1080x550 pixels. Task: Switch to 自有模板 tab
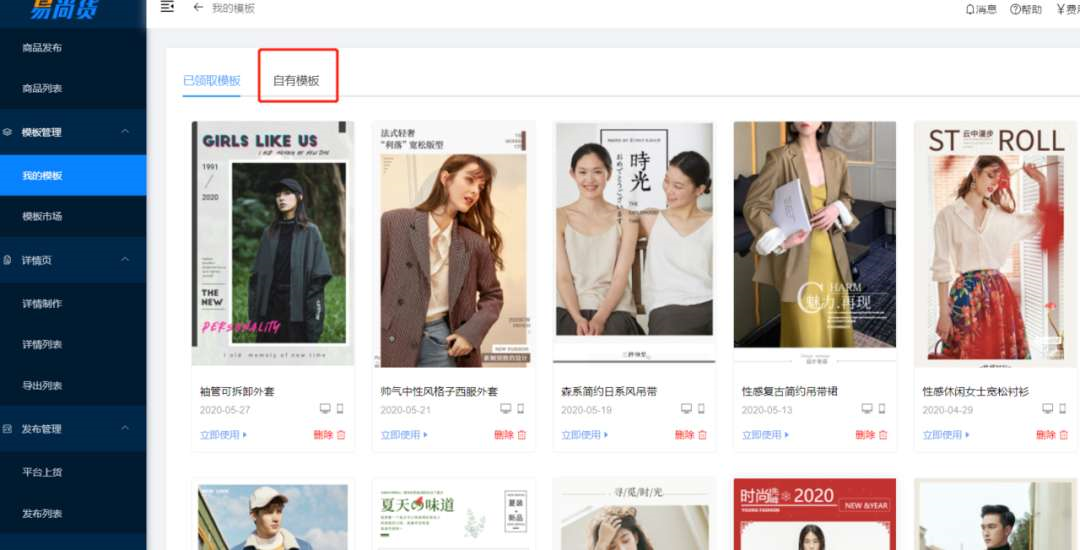click(x=296, y=81)
